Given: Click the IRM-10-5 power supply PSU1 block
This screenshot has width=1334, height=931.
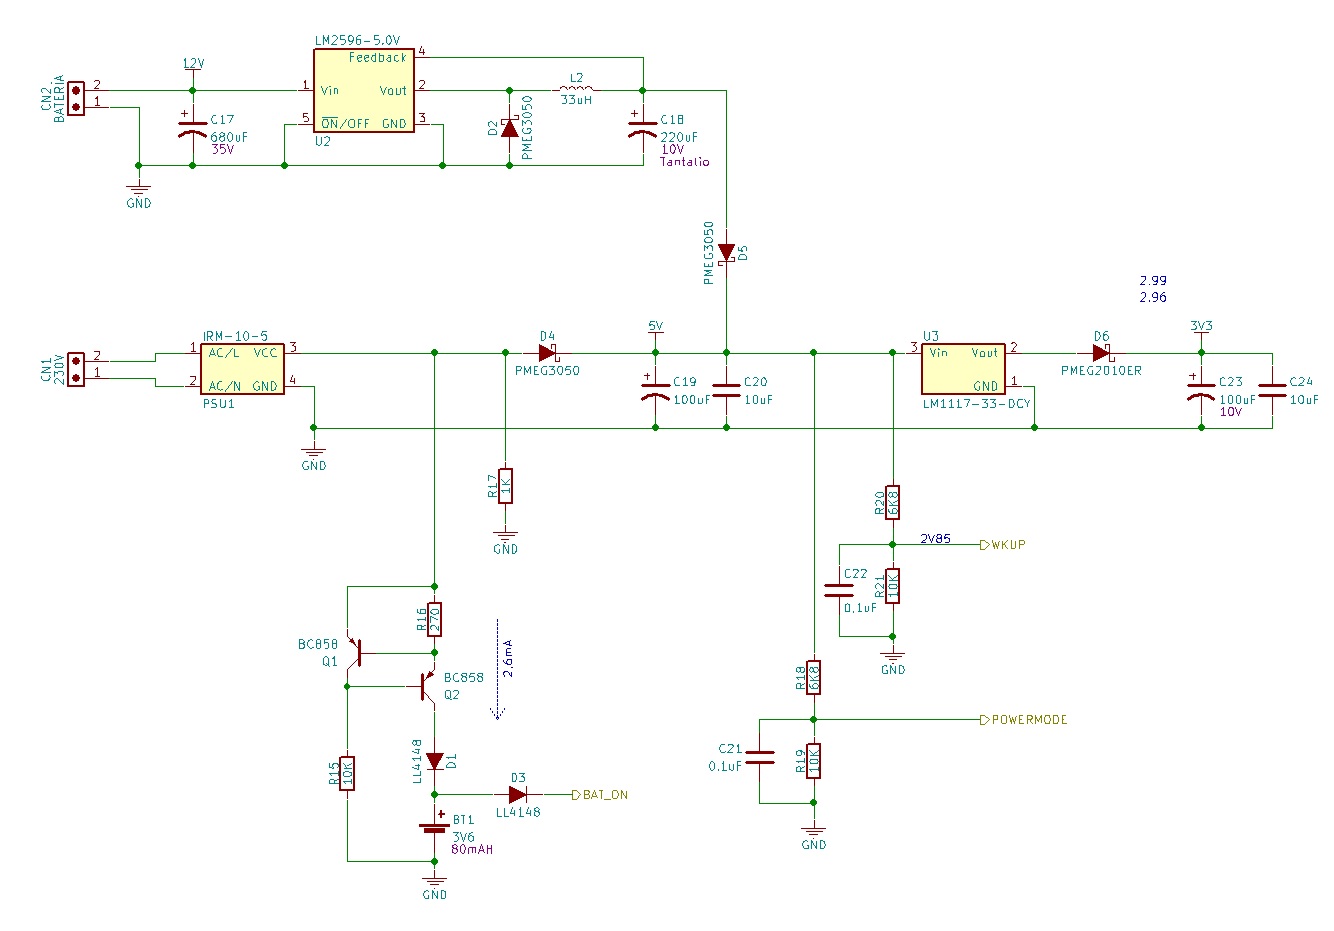Looking at the screenshot, I should coord(242,369).
